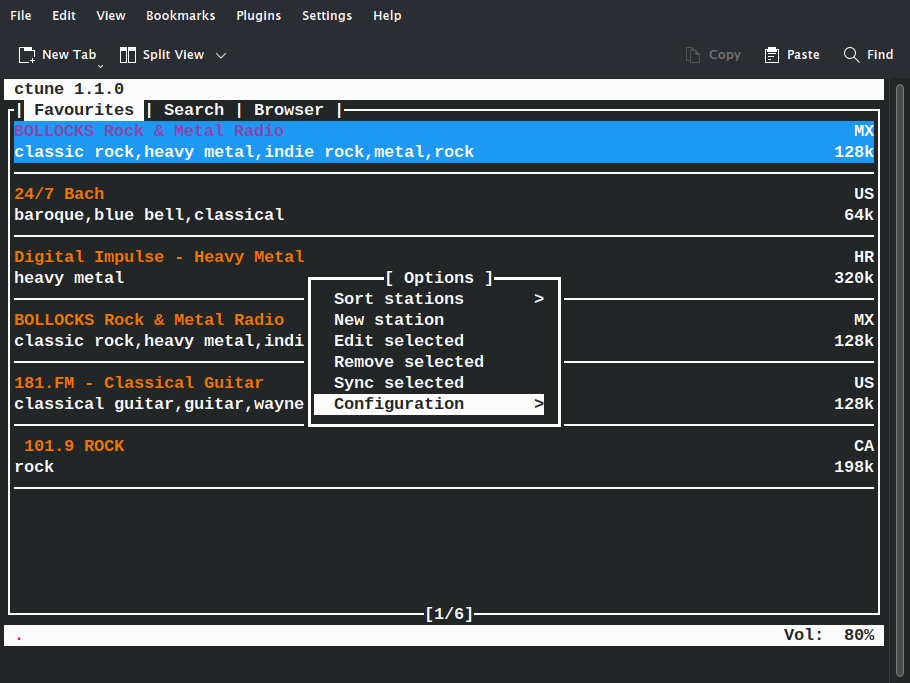
Task: Click the 'rock' tag under 101.9 ROCK
Action: click(x=34, y=467)
